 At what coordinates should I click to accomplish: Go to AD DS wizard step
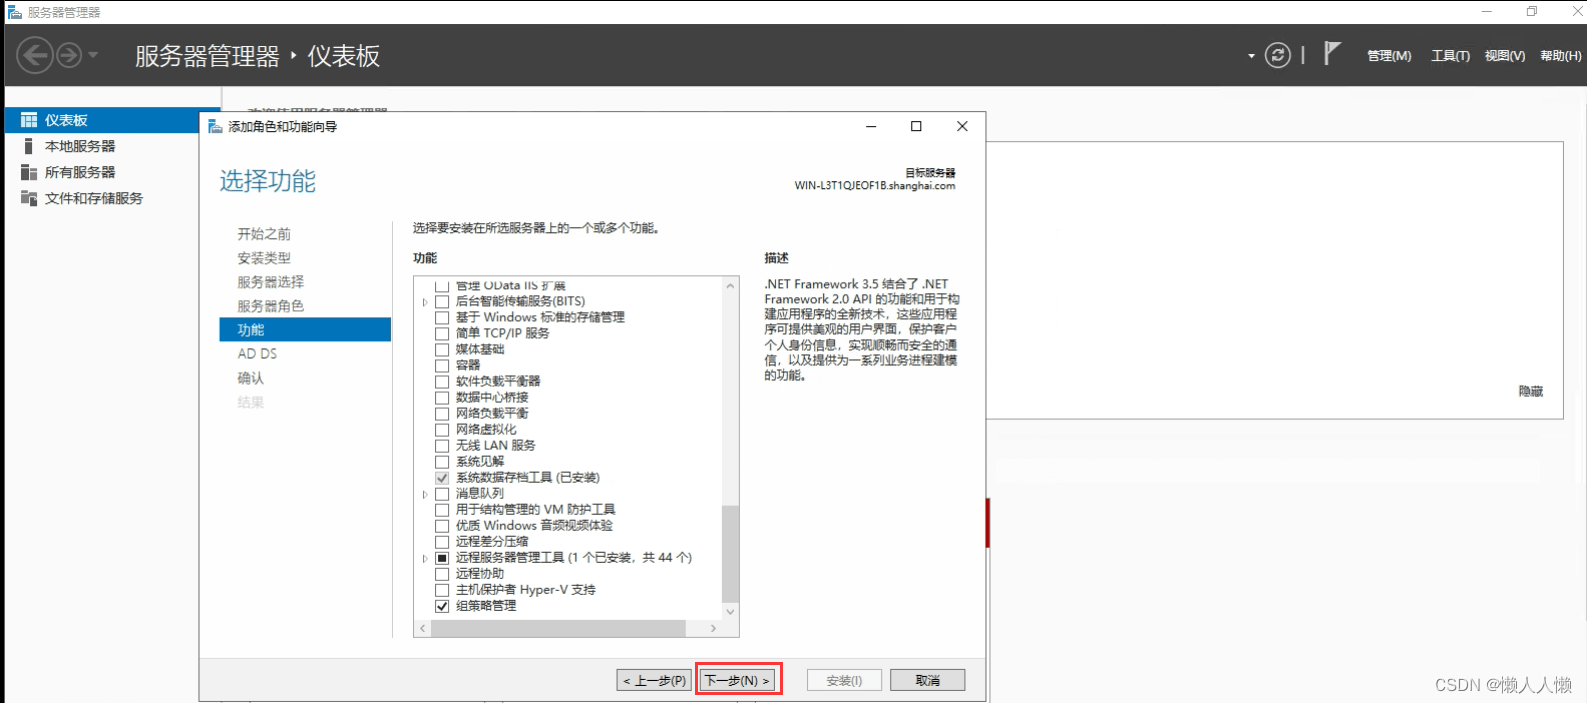[257, 354]
